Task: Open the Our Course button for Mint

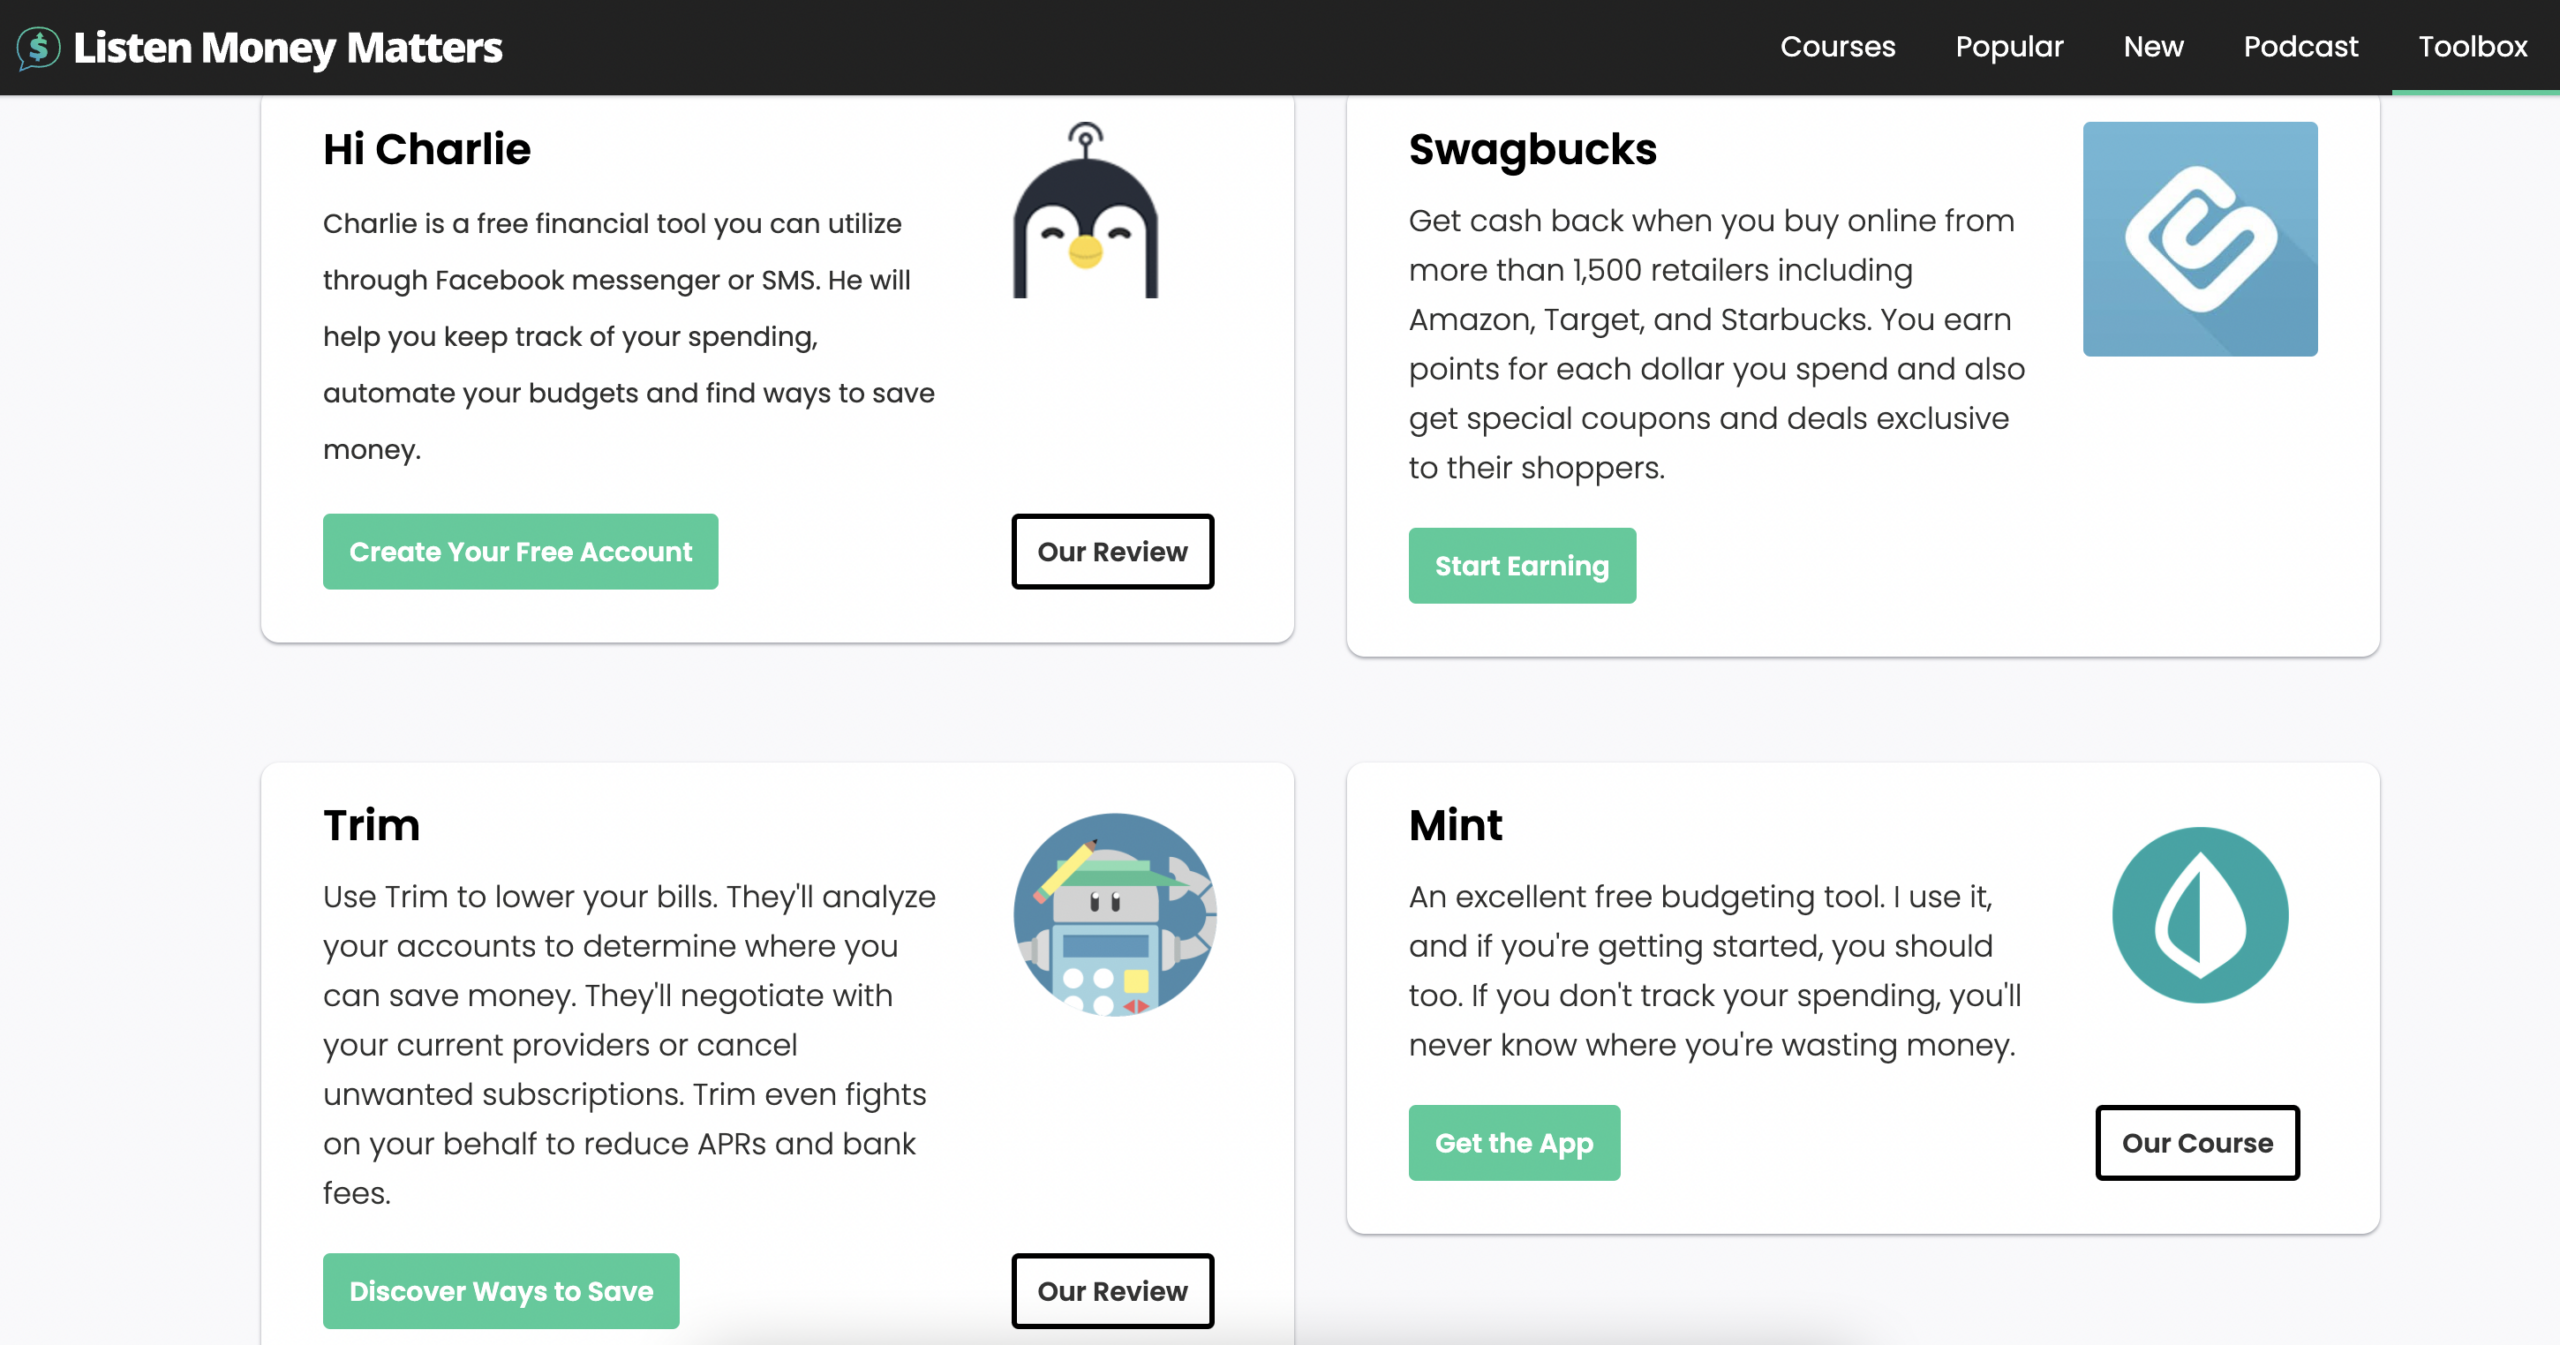Action: 2197,1142
